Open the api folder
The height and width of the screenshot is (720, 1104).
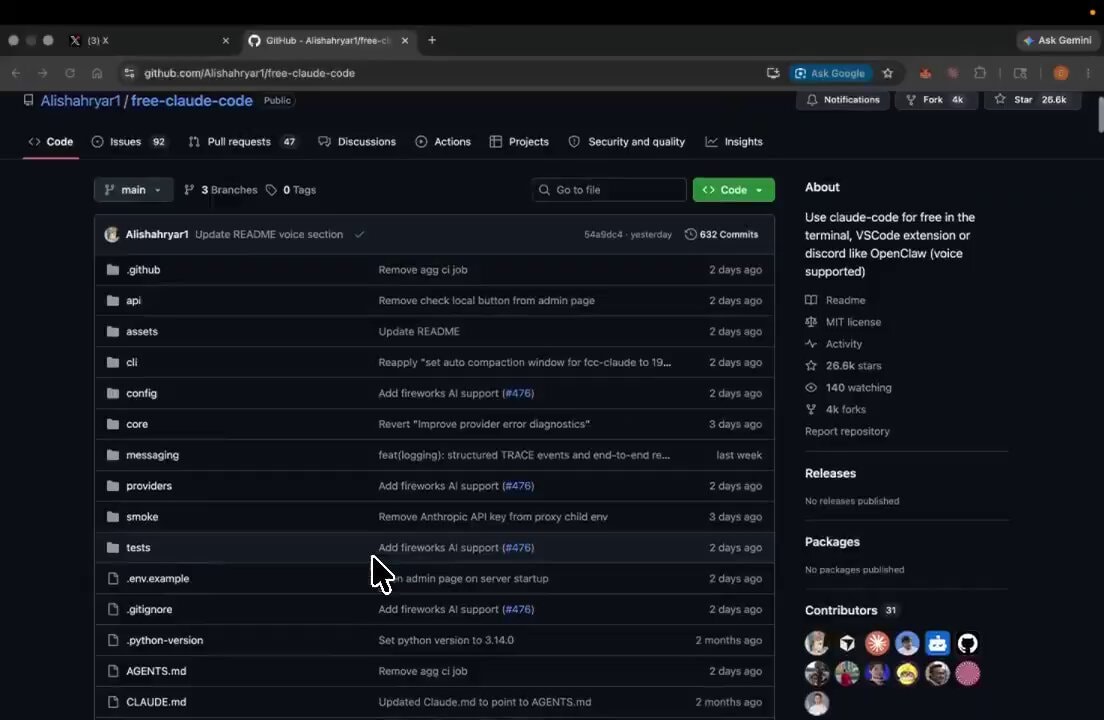click(x=133, y=301)
